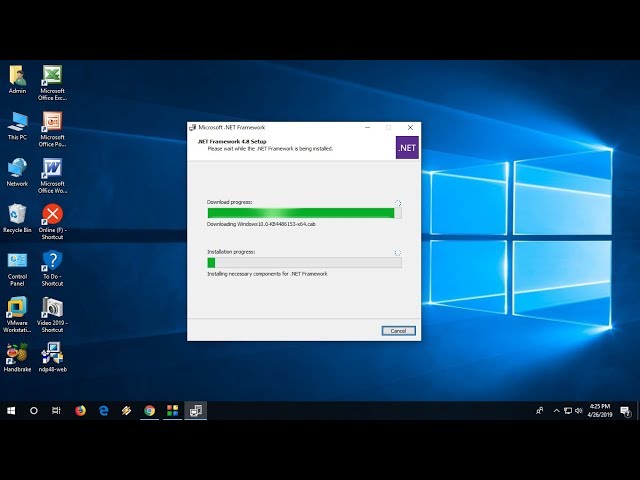
Task: Select the This PC desktop icon
Action: pos(17,126)
